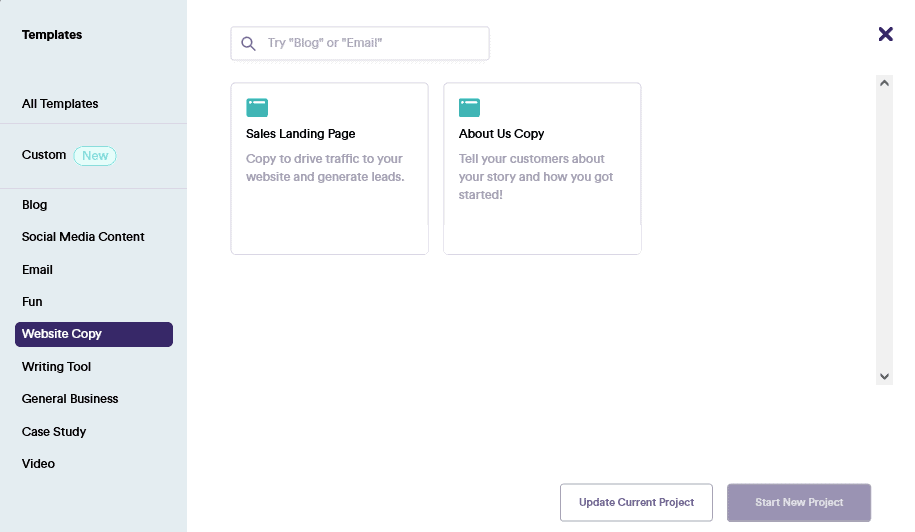Show the Fun templates

33,302
